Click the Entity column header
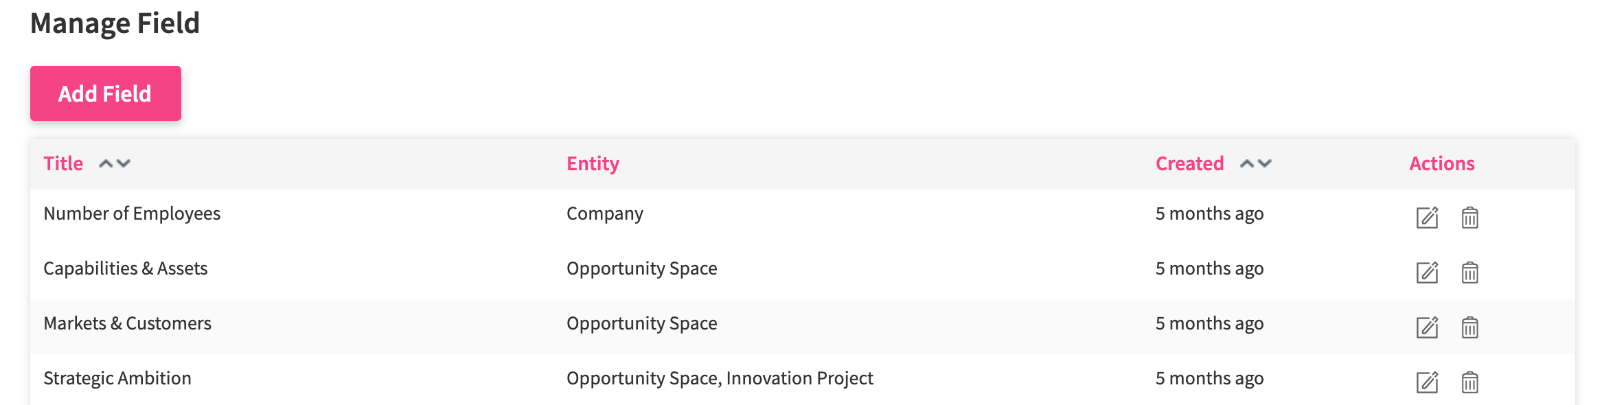The width and height of the screenshot is (1604, 405). [x=593, y=163]
